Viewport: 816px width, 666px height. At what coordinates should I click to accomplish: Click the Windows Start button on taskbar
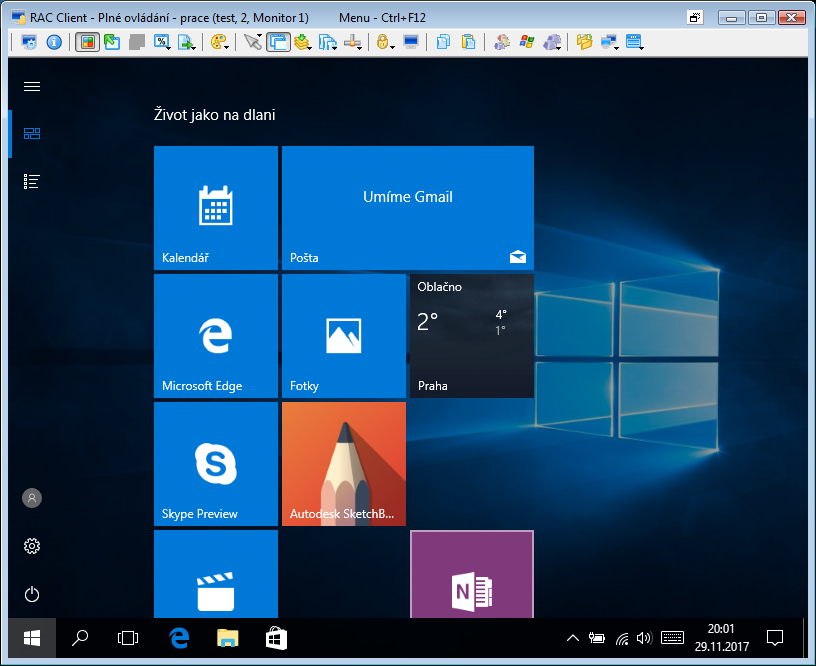pos(32,638)
